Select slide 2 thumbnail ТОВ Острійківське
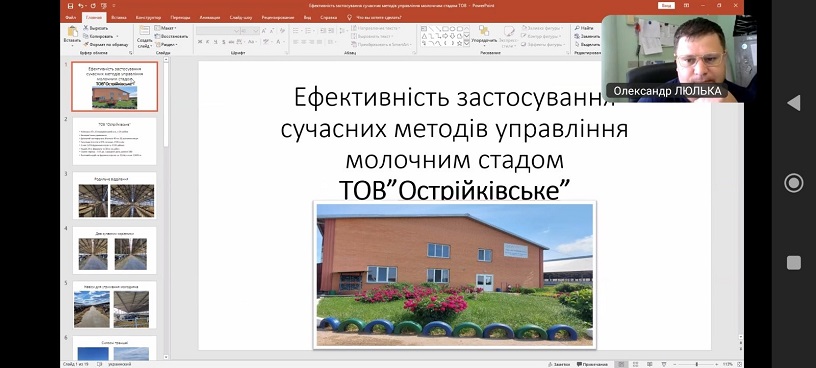Screen dimensions: 816x368 (114, 141)
